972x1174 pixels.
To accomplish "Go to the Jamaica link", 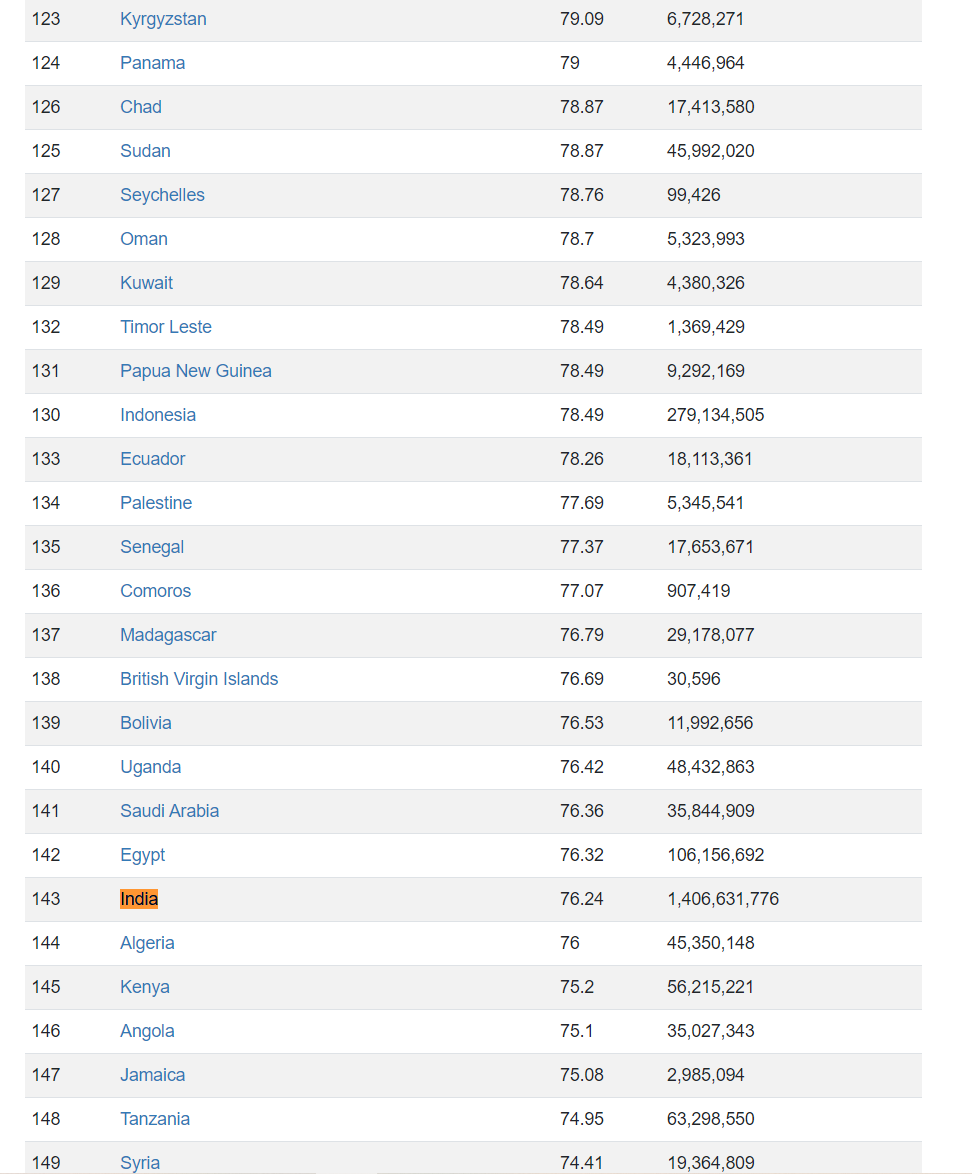I will click(152, 1075).
